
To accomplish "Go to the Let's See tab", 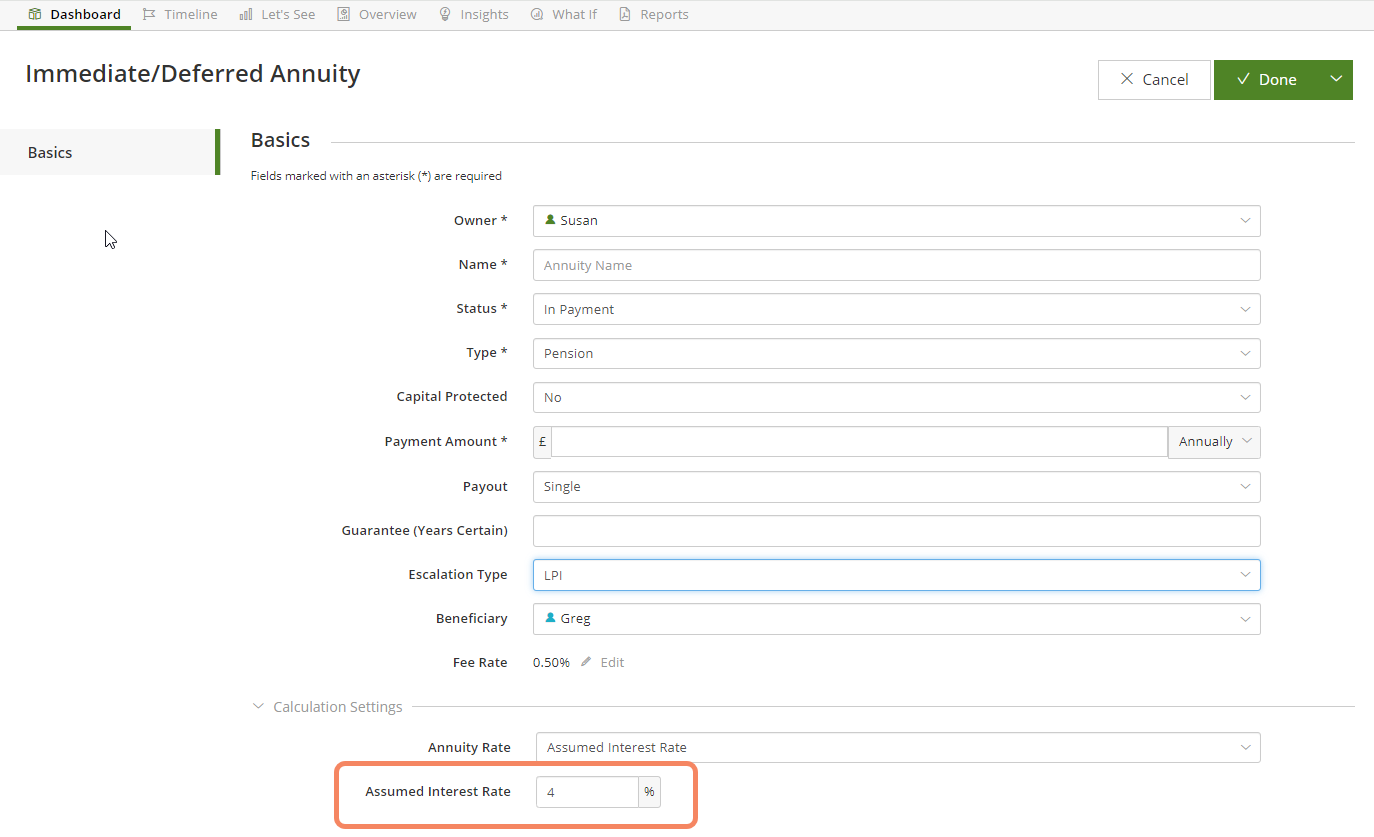I will tap(278, 15).
